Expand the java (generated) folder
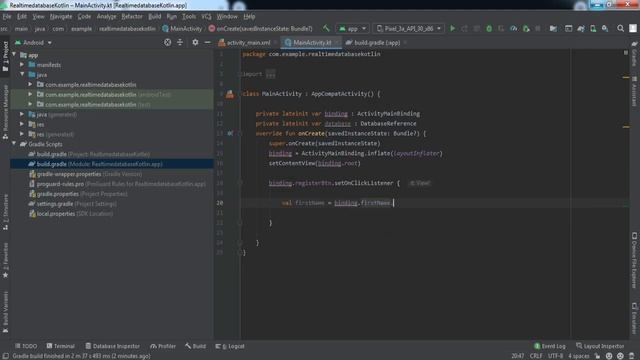Screen dimensions: 640x360 22,114
